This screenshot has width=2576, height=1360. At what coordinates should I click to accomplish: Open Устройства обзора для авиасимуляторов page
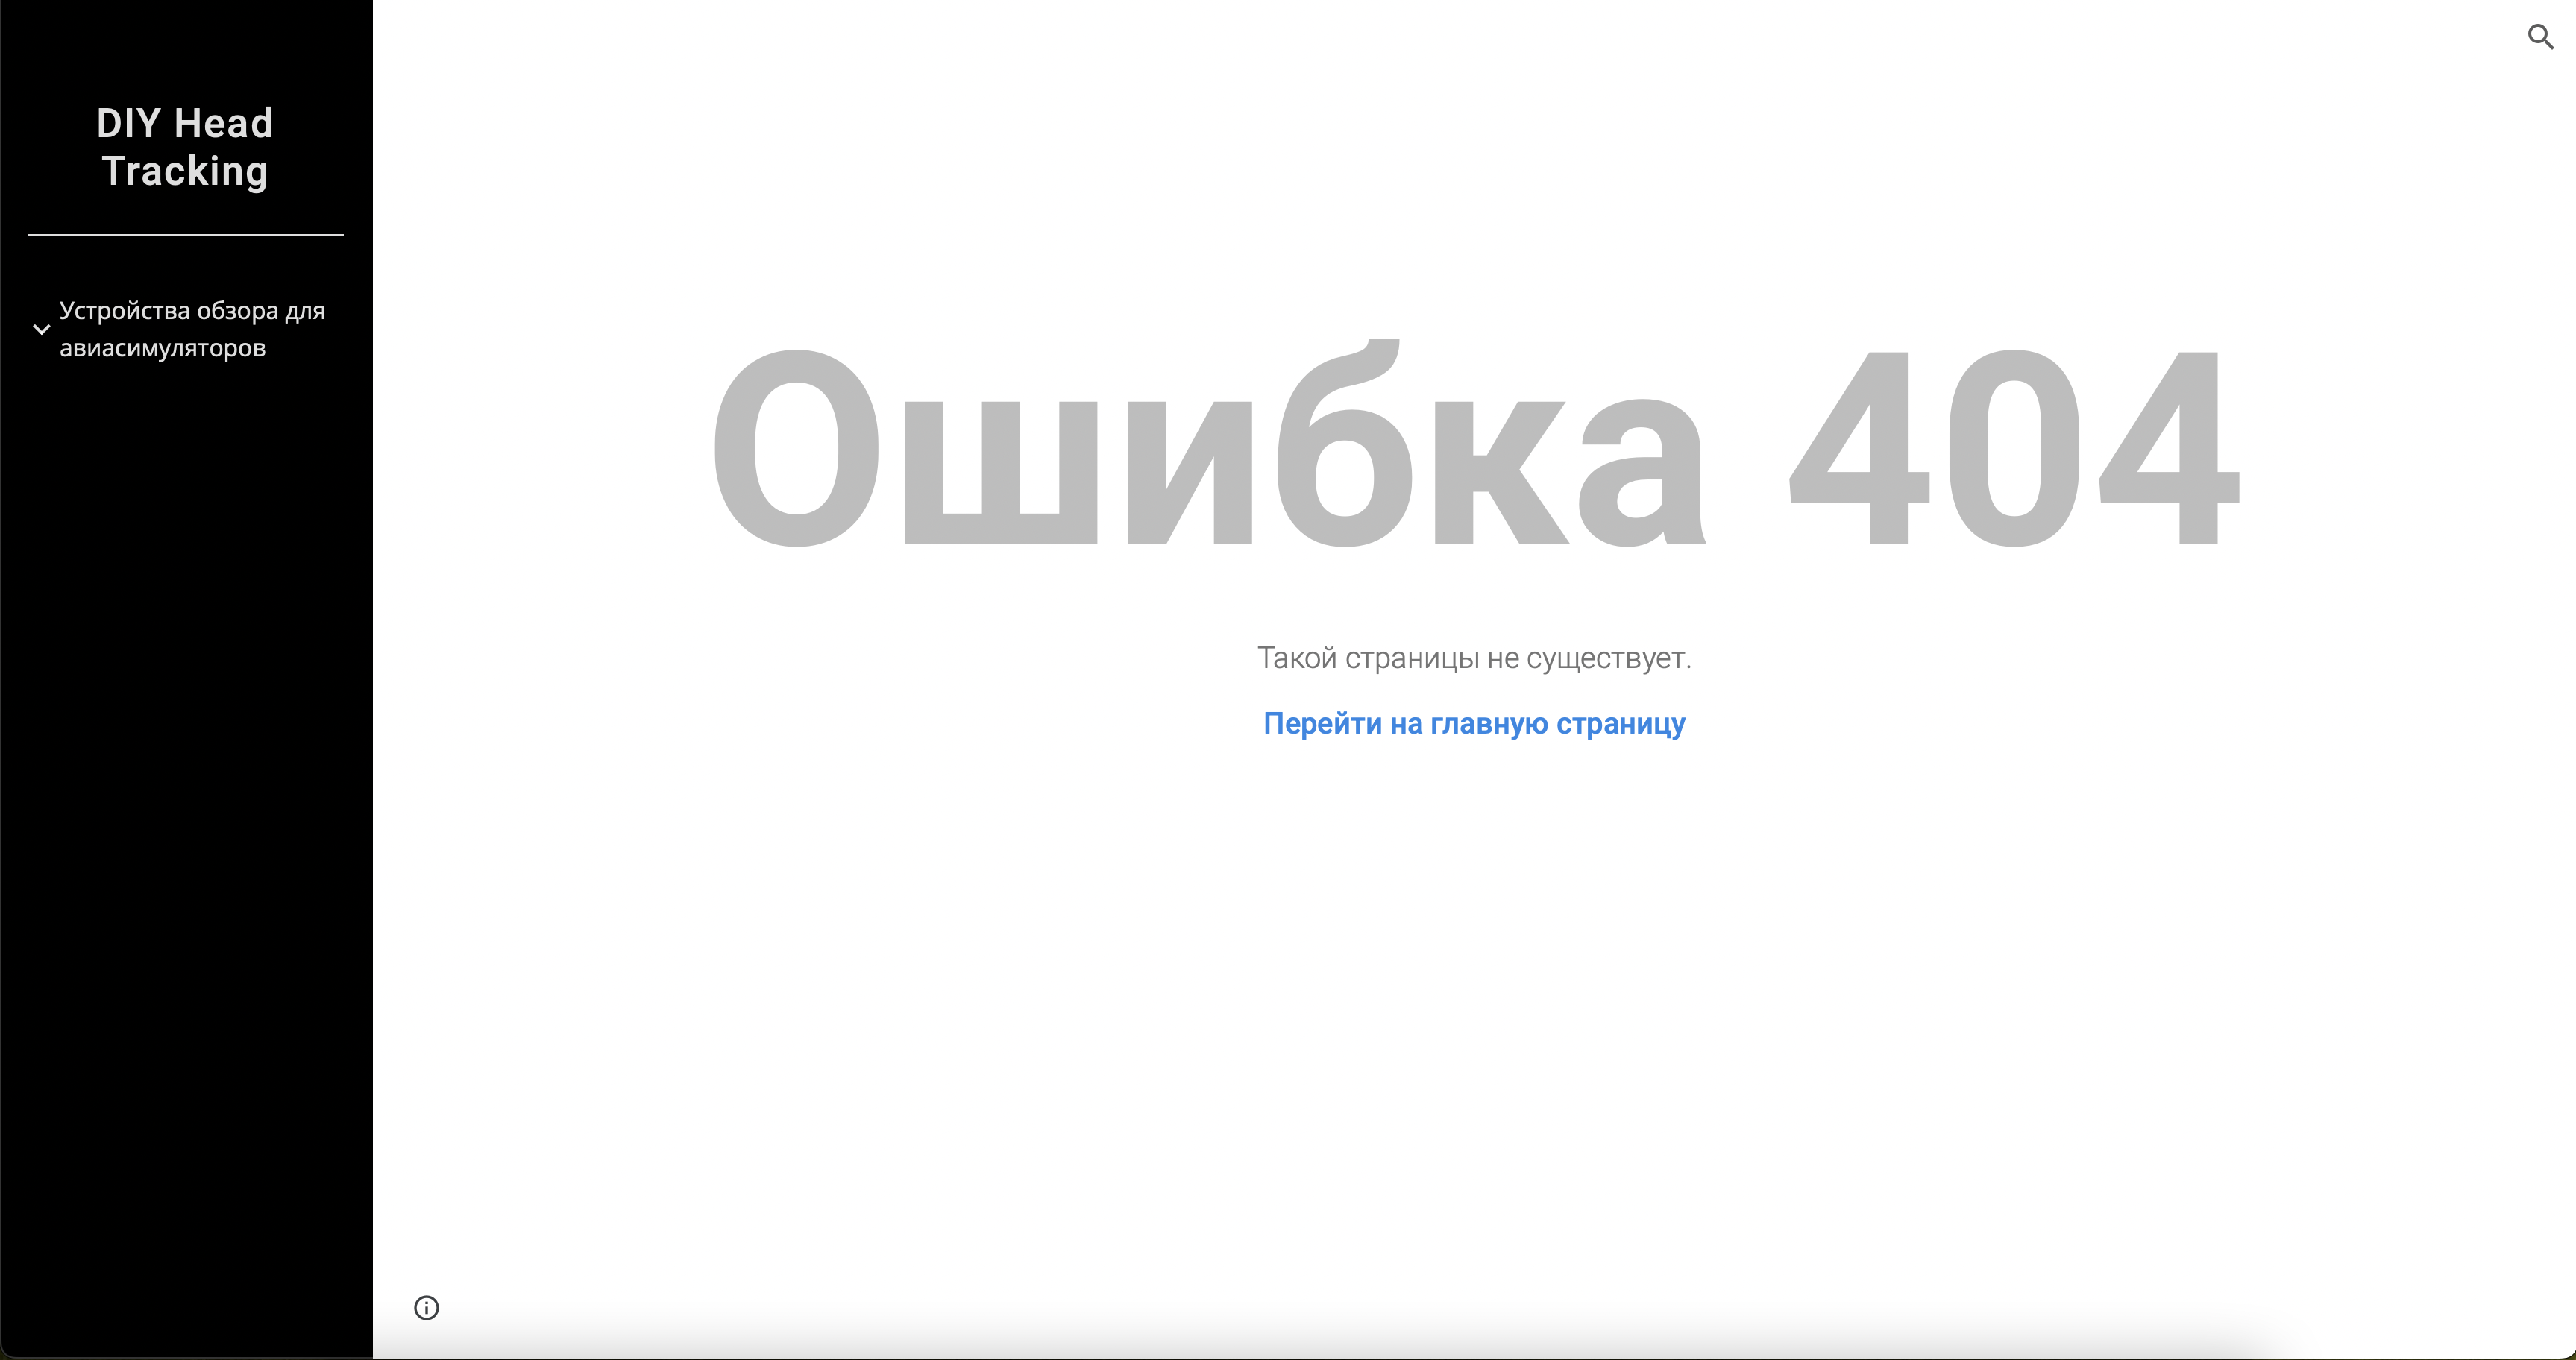coord(192,329)
